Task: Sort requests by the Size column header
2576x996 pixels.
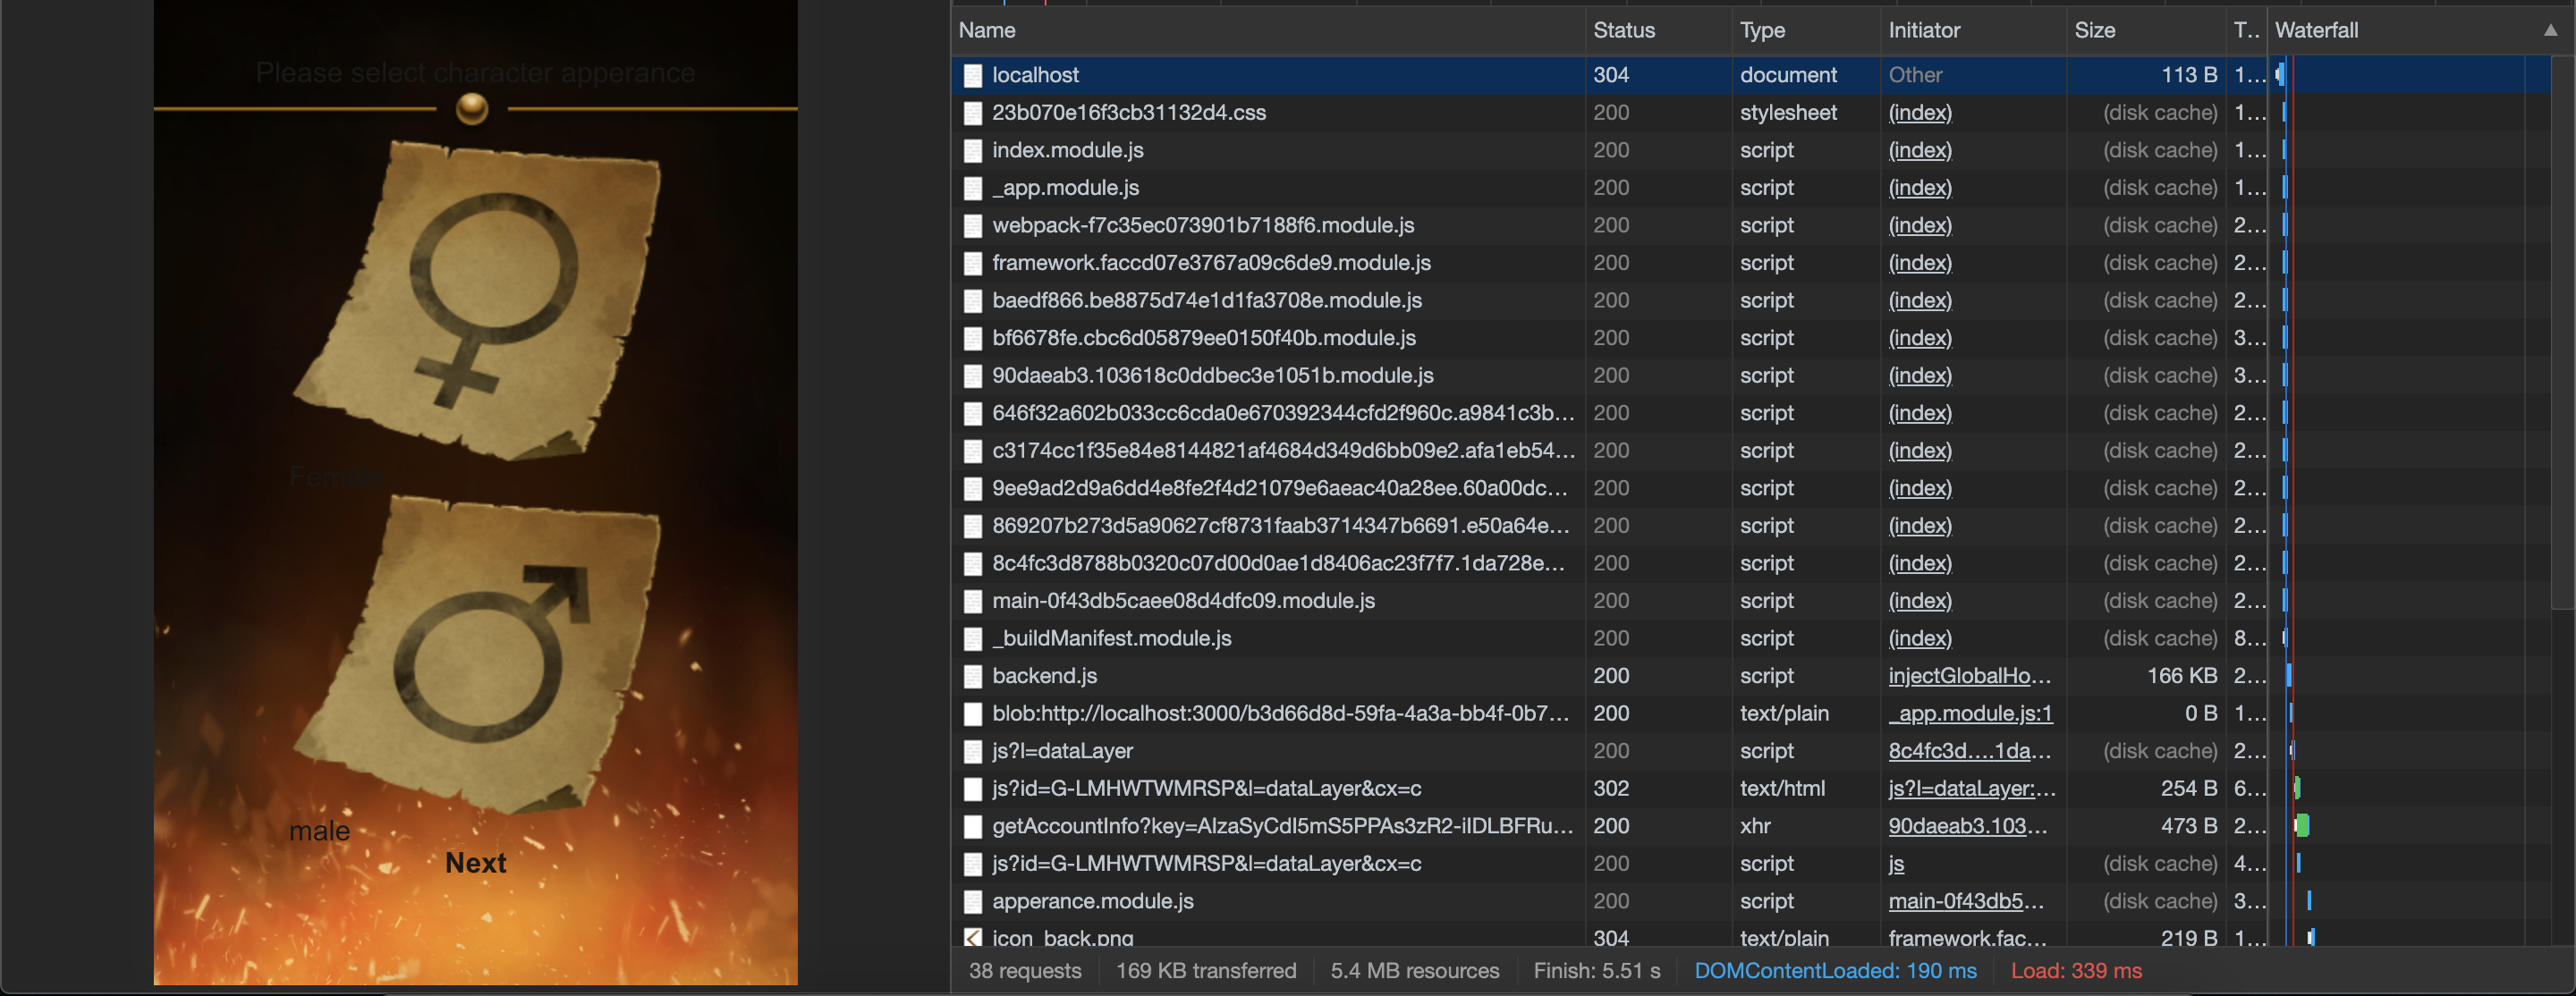Action: point(2094,30)
